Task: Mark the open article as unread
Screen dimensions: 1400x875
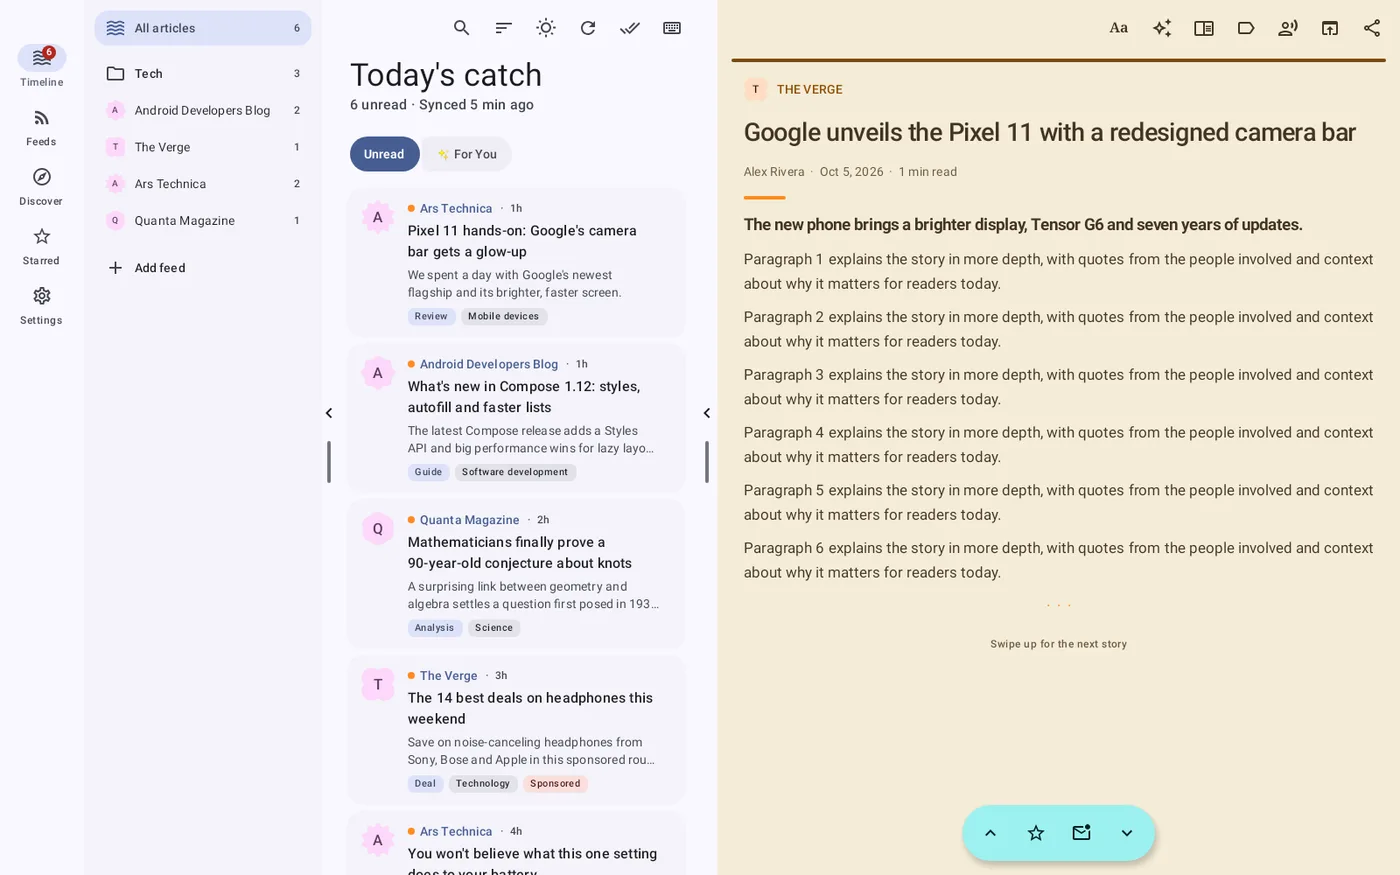Action: (1081, 833)
